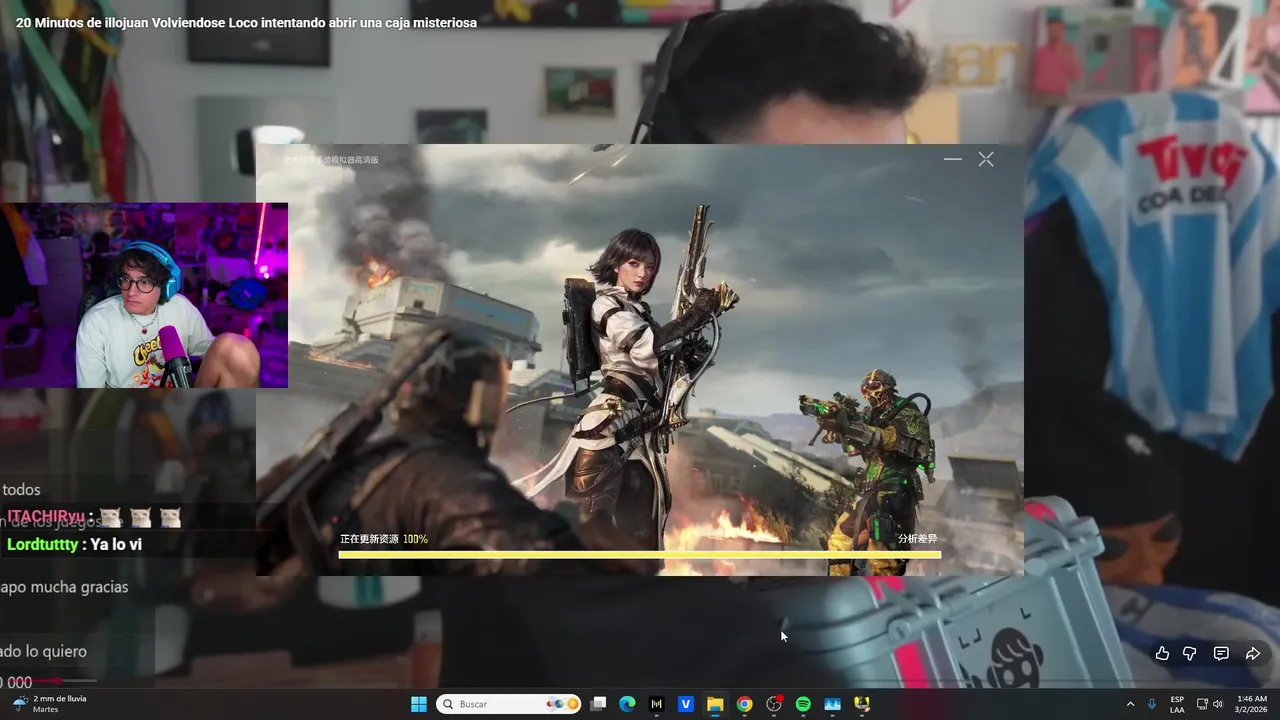Click the yellow update progress bar
This screenshot has height=720, width=1280.
639,554
